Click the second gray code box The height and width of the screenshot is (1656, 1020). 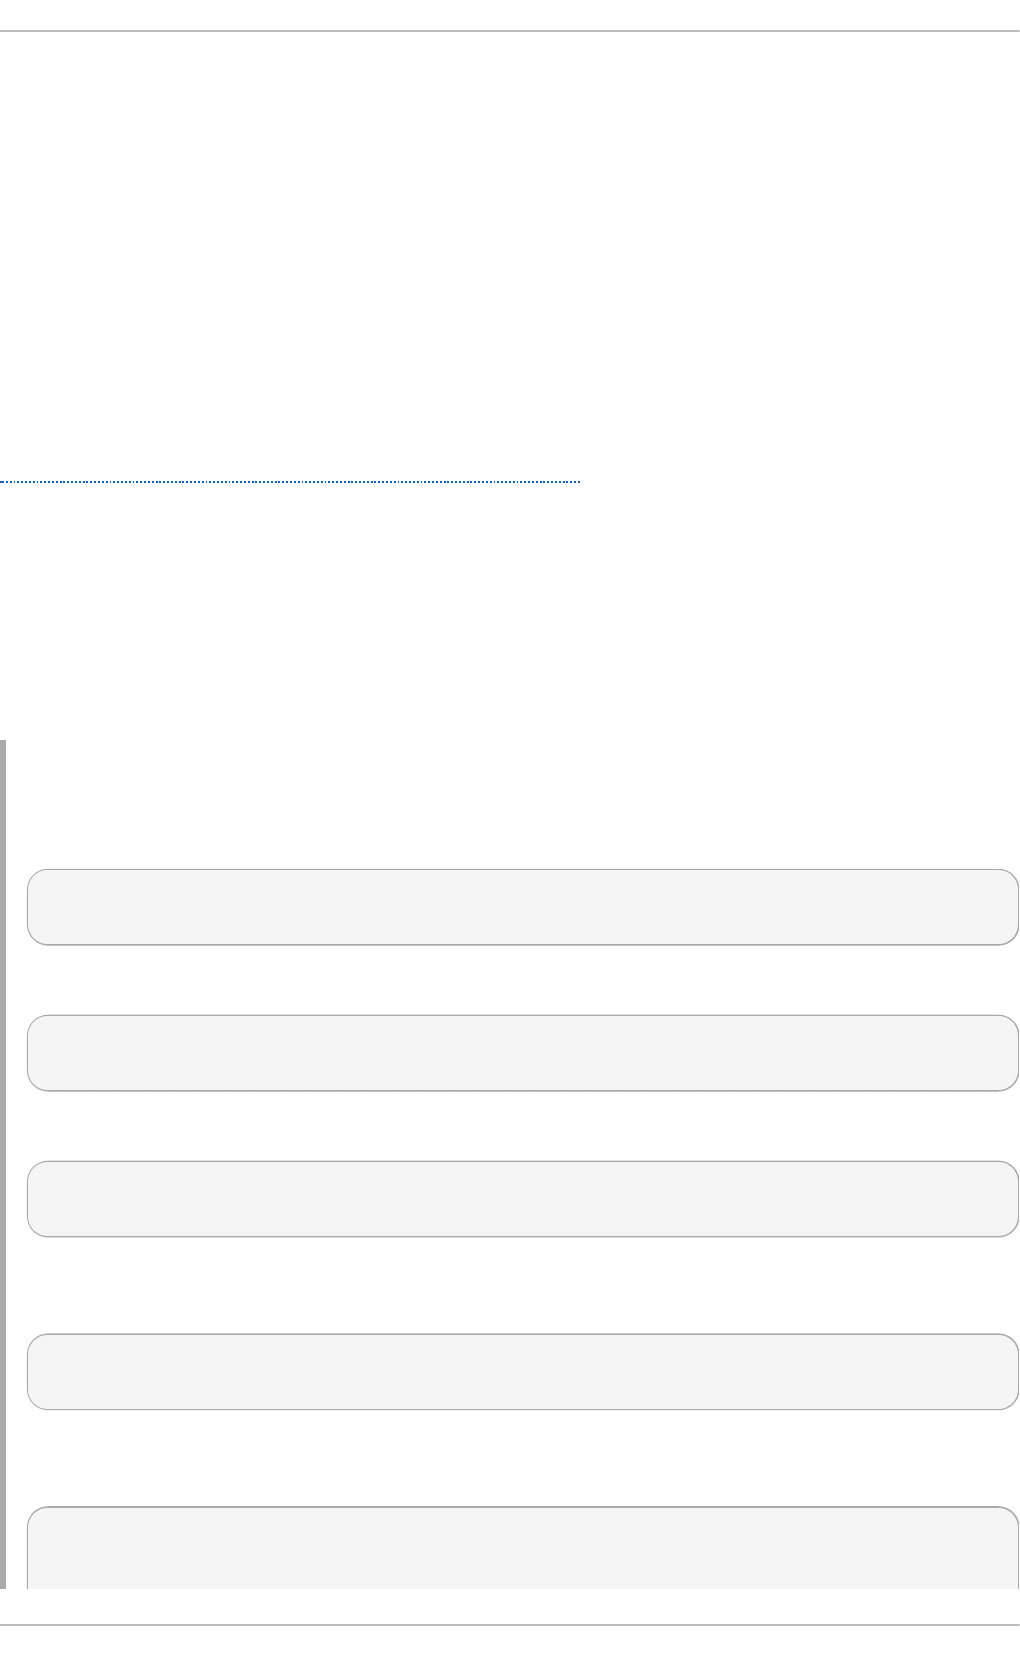[522, 1053]
